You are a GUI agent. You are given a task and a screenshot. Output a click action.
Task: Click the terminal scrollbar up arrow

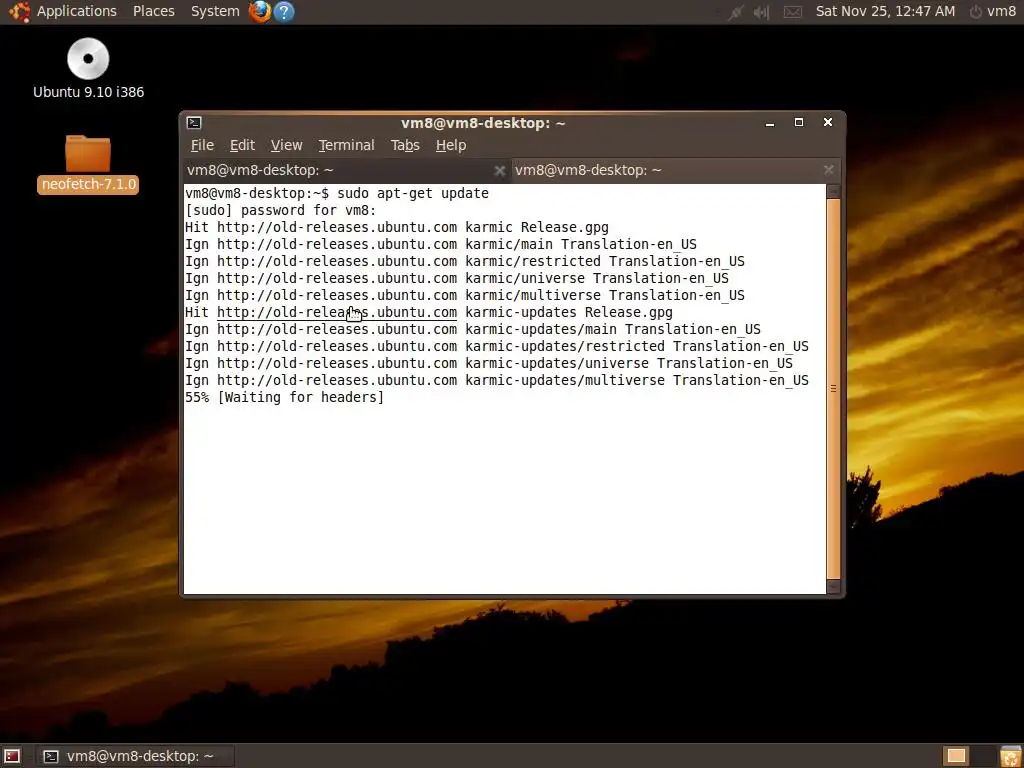[x=833, y=191]
